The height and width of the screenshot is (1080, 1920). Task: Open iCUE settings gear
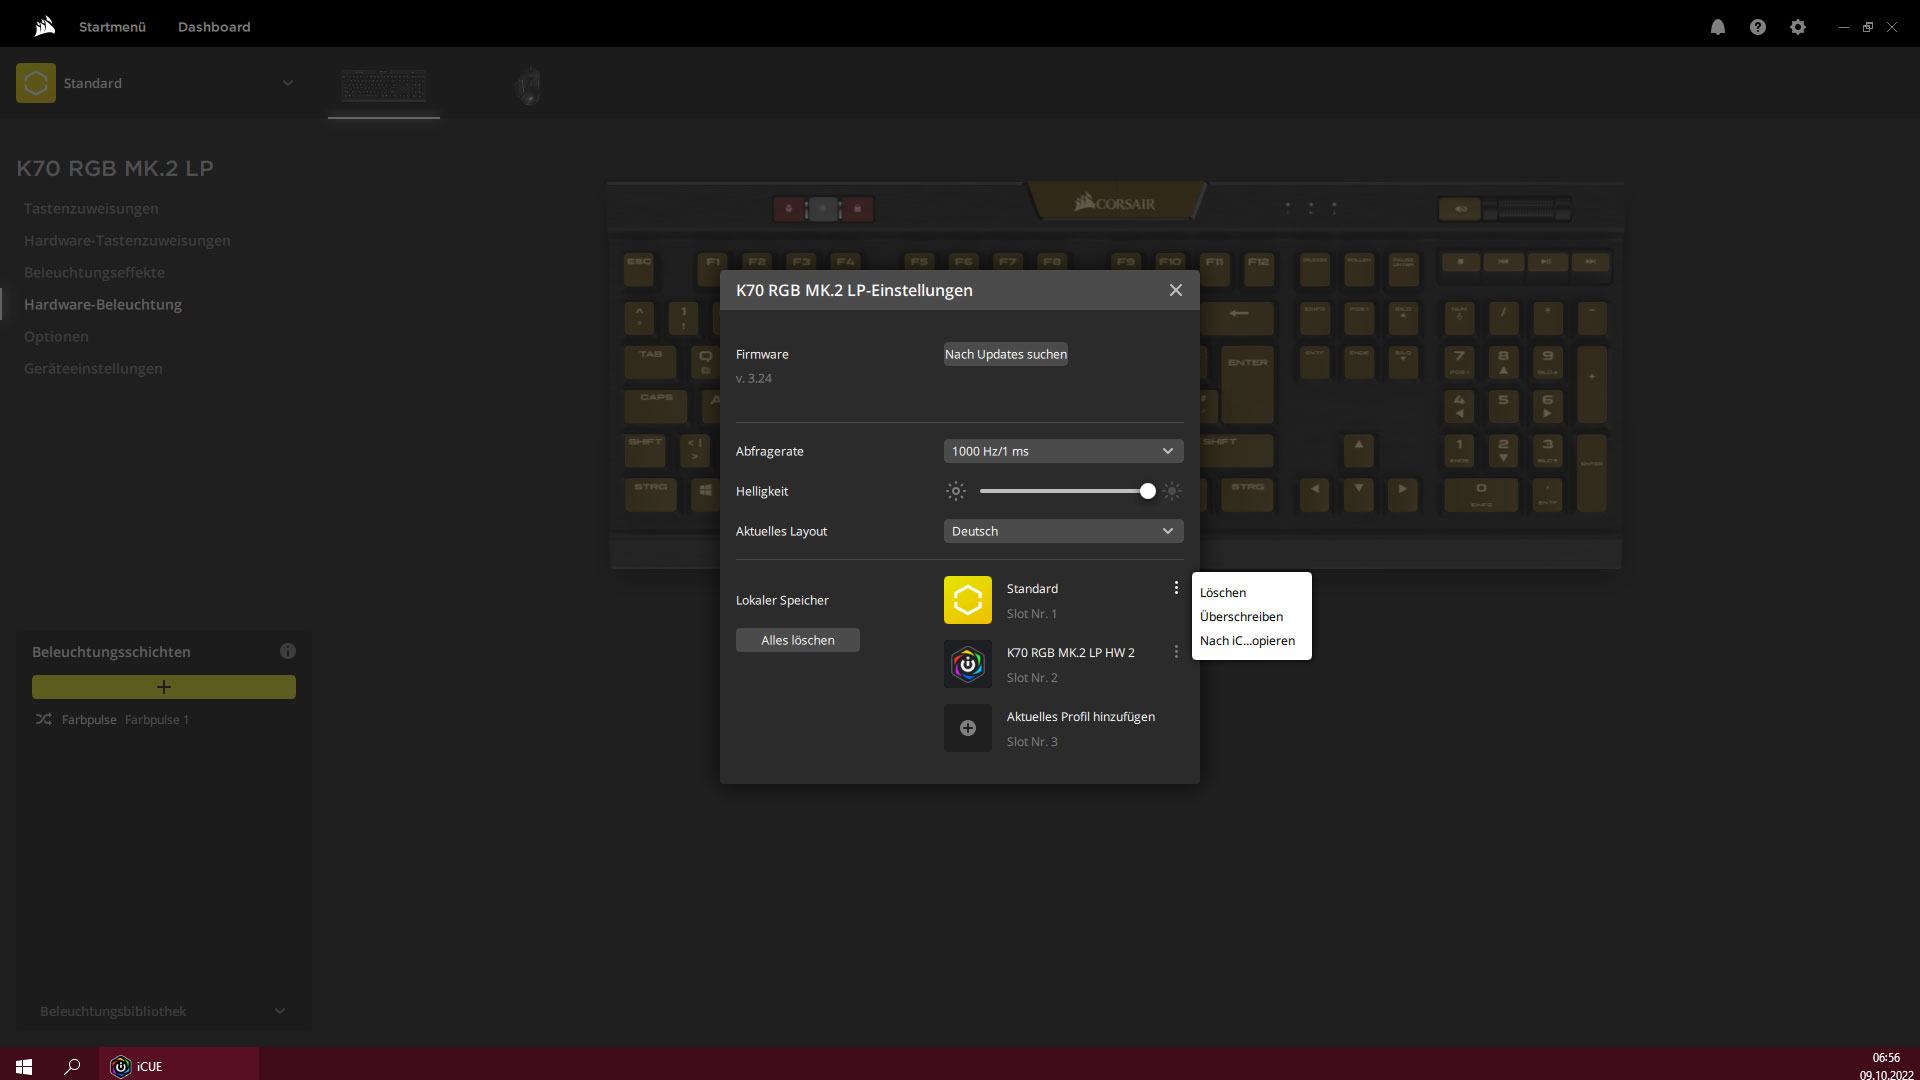coord(1797,27)
